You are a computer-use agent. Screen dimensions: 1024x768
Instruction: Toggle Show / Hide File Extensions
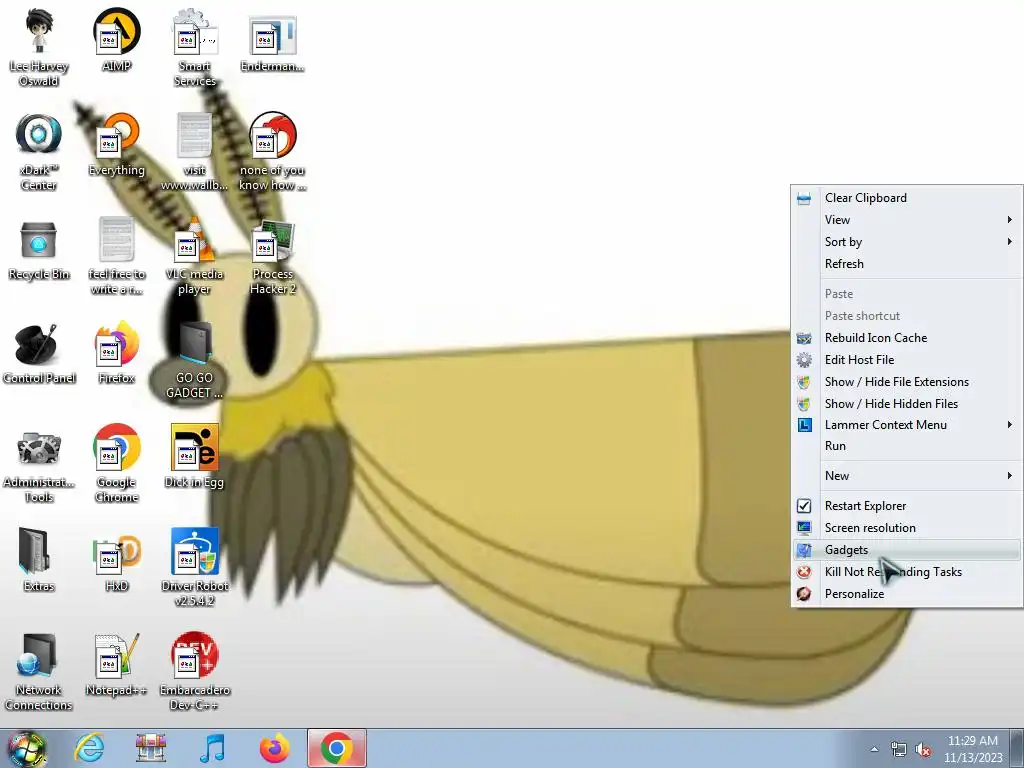coord(906,382)
